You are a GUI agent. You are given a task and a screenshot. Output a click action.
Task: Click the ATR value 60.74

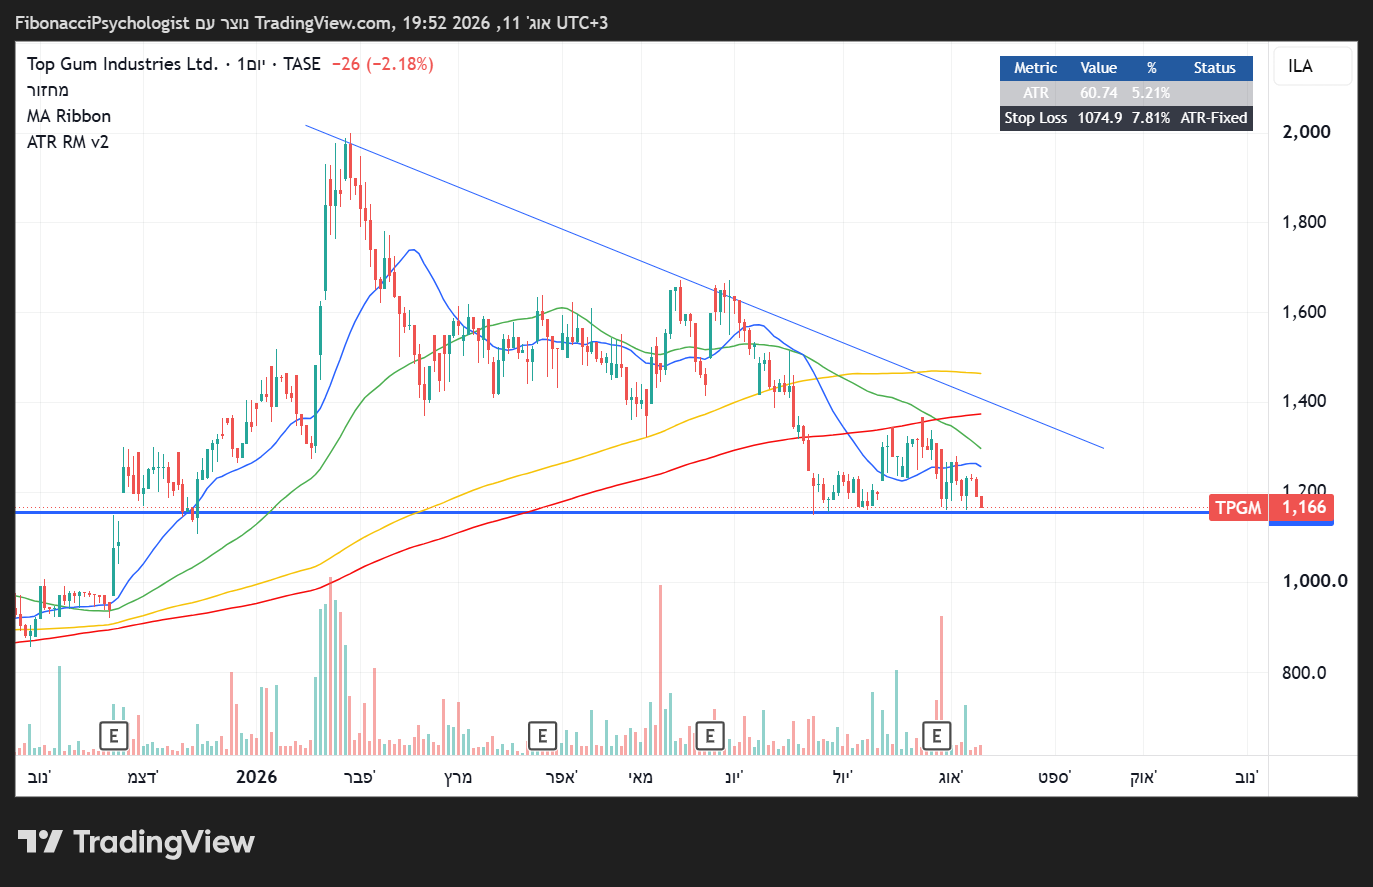[x=1098, y=93]
